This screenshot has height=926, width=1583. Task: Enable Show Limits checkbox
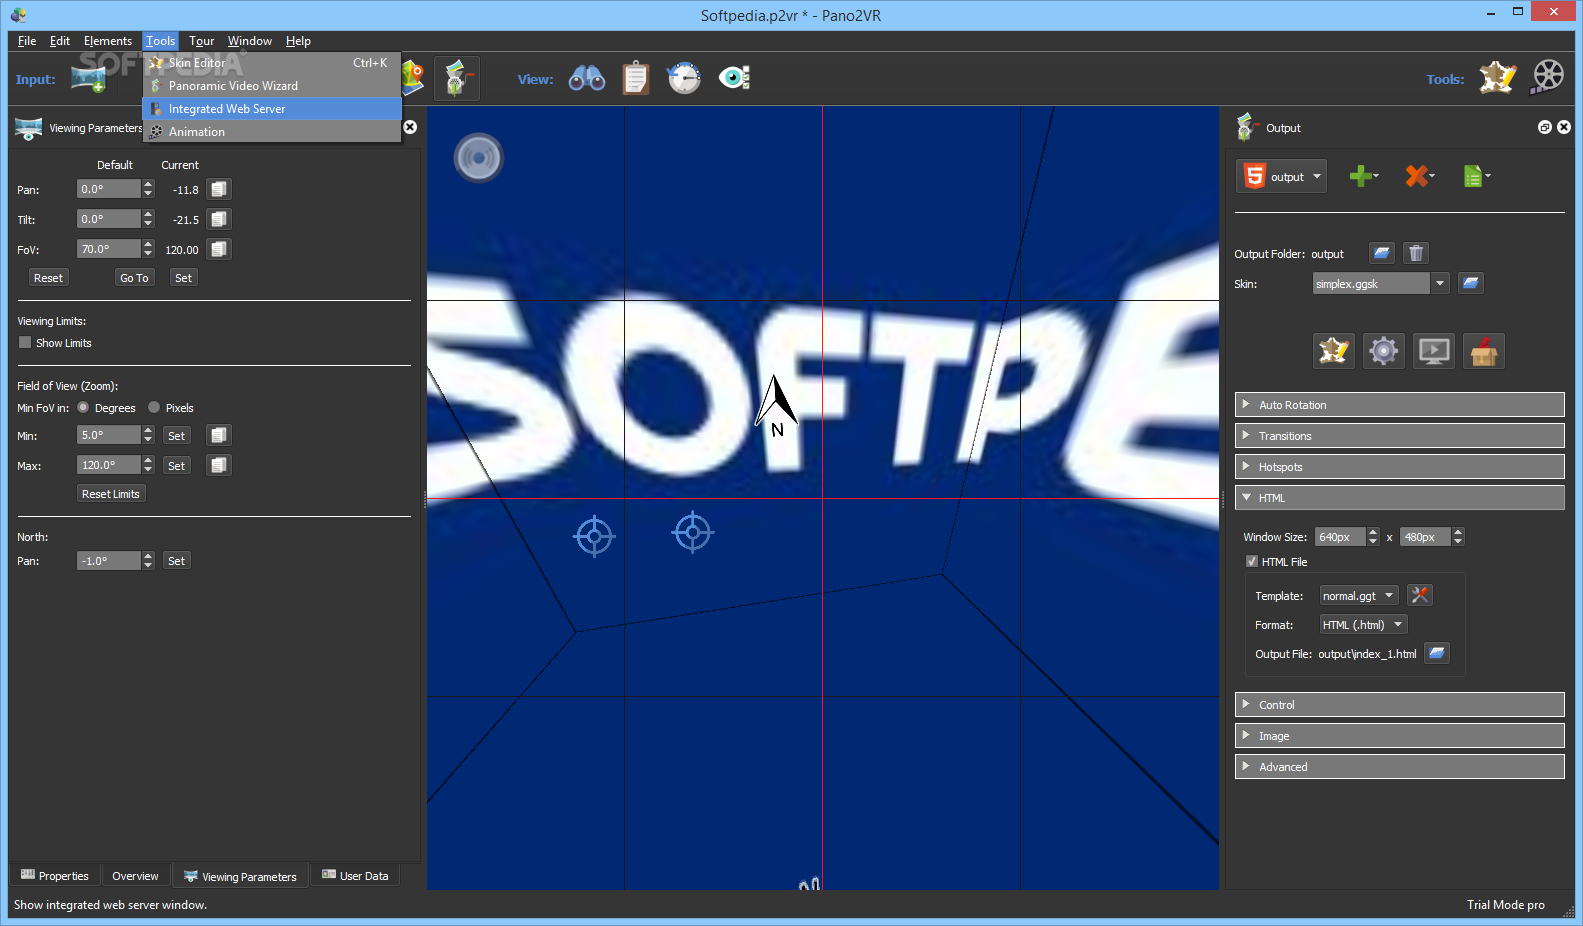pyautogui.click(x=25, y=342)
